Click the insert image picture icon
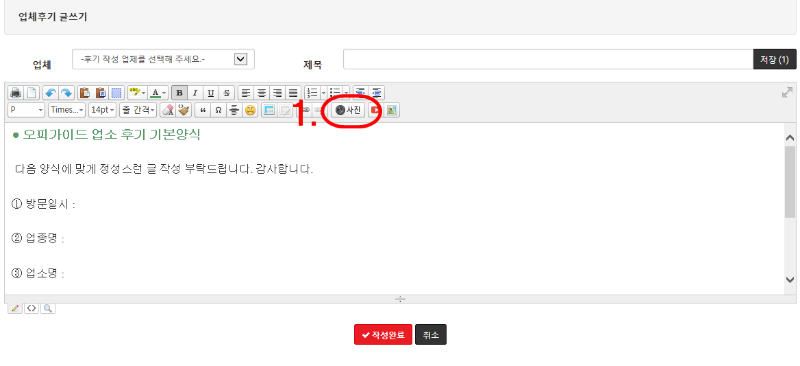 click(392, 110)
